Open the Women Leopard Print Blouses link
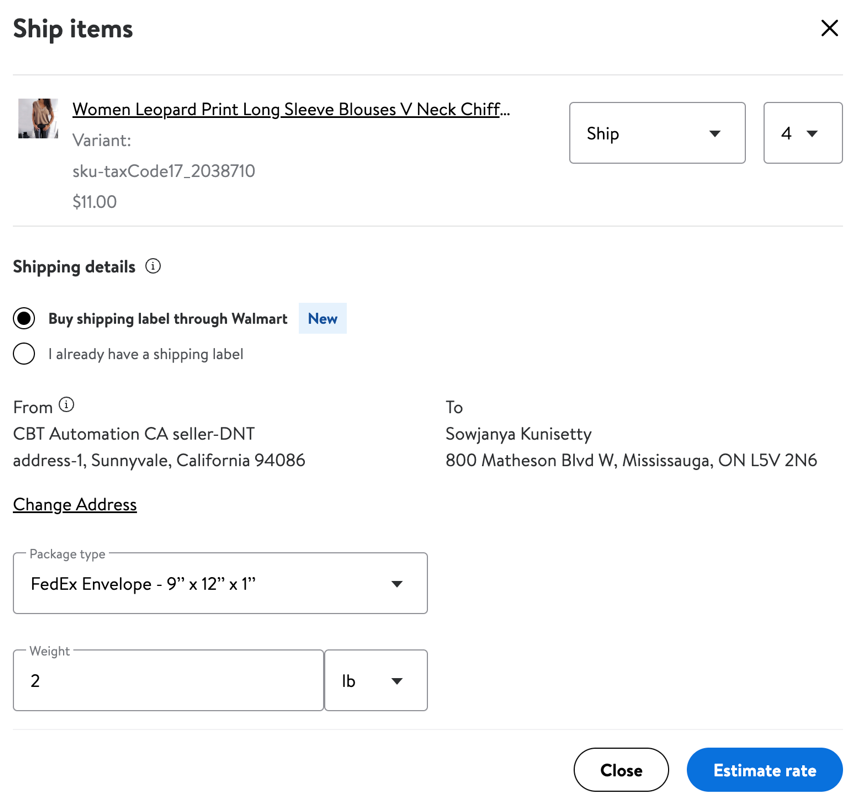Screen dimensions: 856x801 pyautogui.click(x=291, y=109)
